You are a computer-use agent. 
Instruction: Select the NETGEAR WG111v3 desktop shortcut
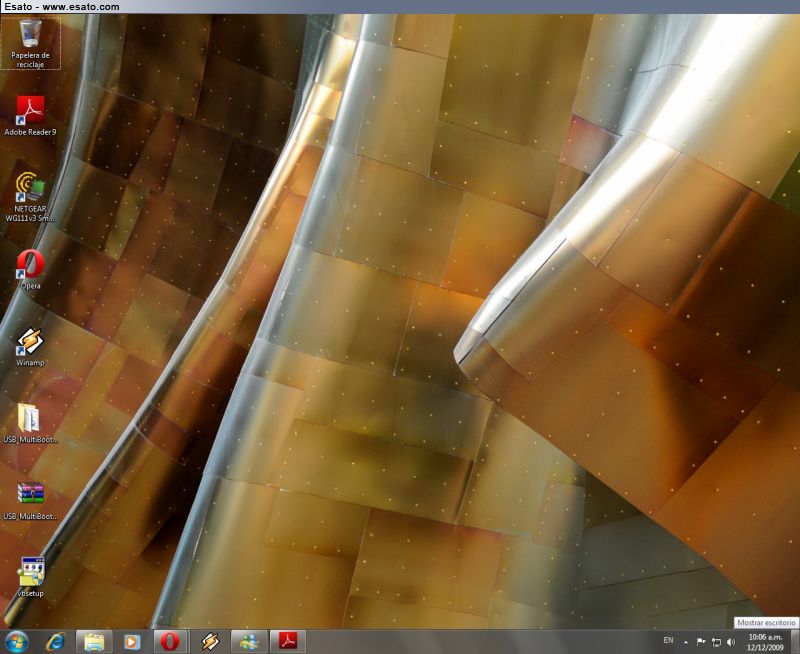point(31,197)
